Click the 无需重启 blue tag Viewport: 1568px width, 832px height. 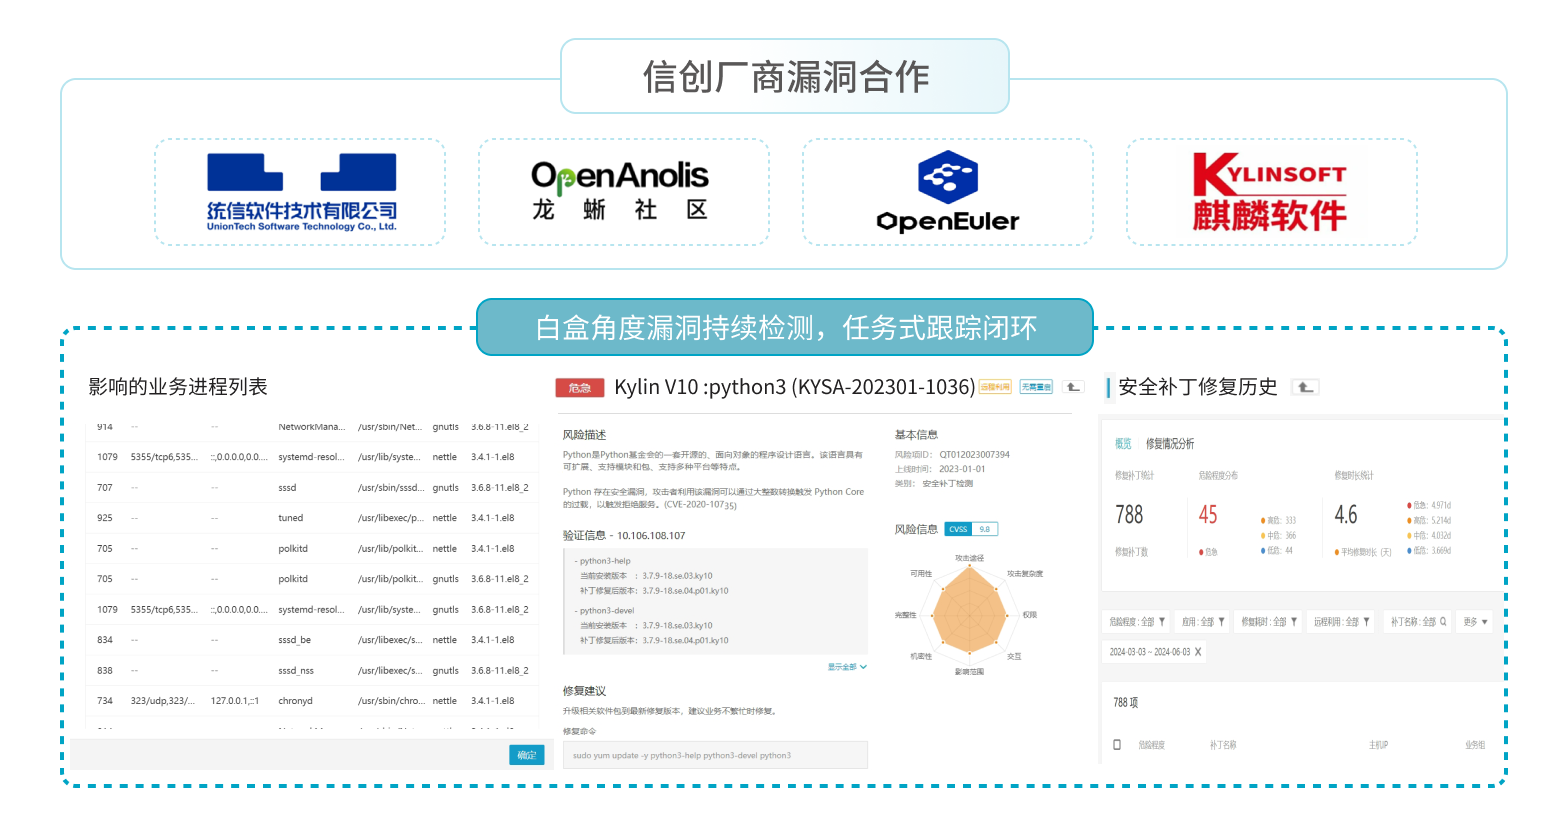click(1036, 387)
